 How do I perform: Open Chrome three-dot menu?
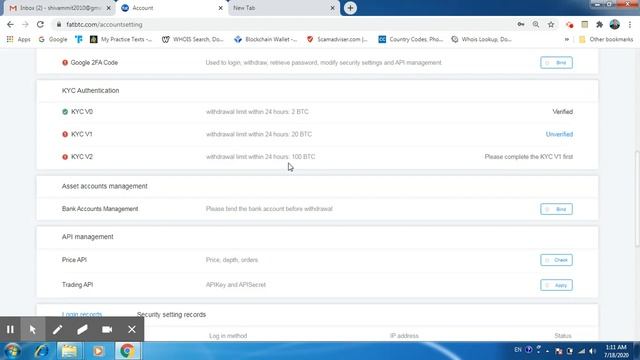pyautogui.click(x=630, y=24)
